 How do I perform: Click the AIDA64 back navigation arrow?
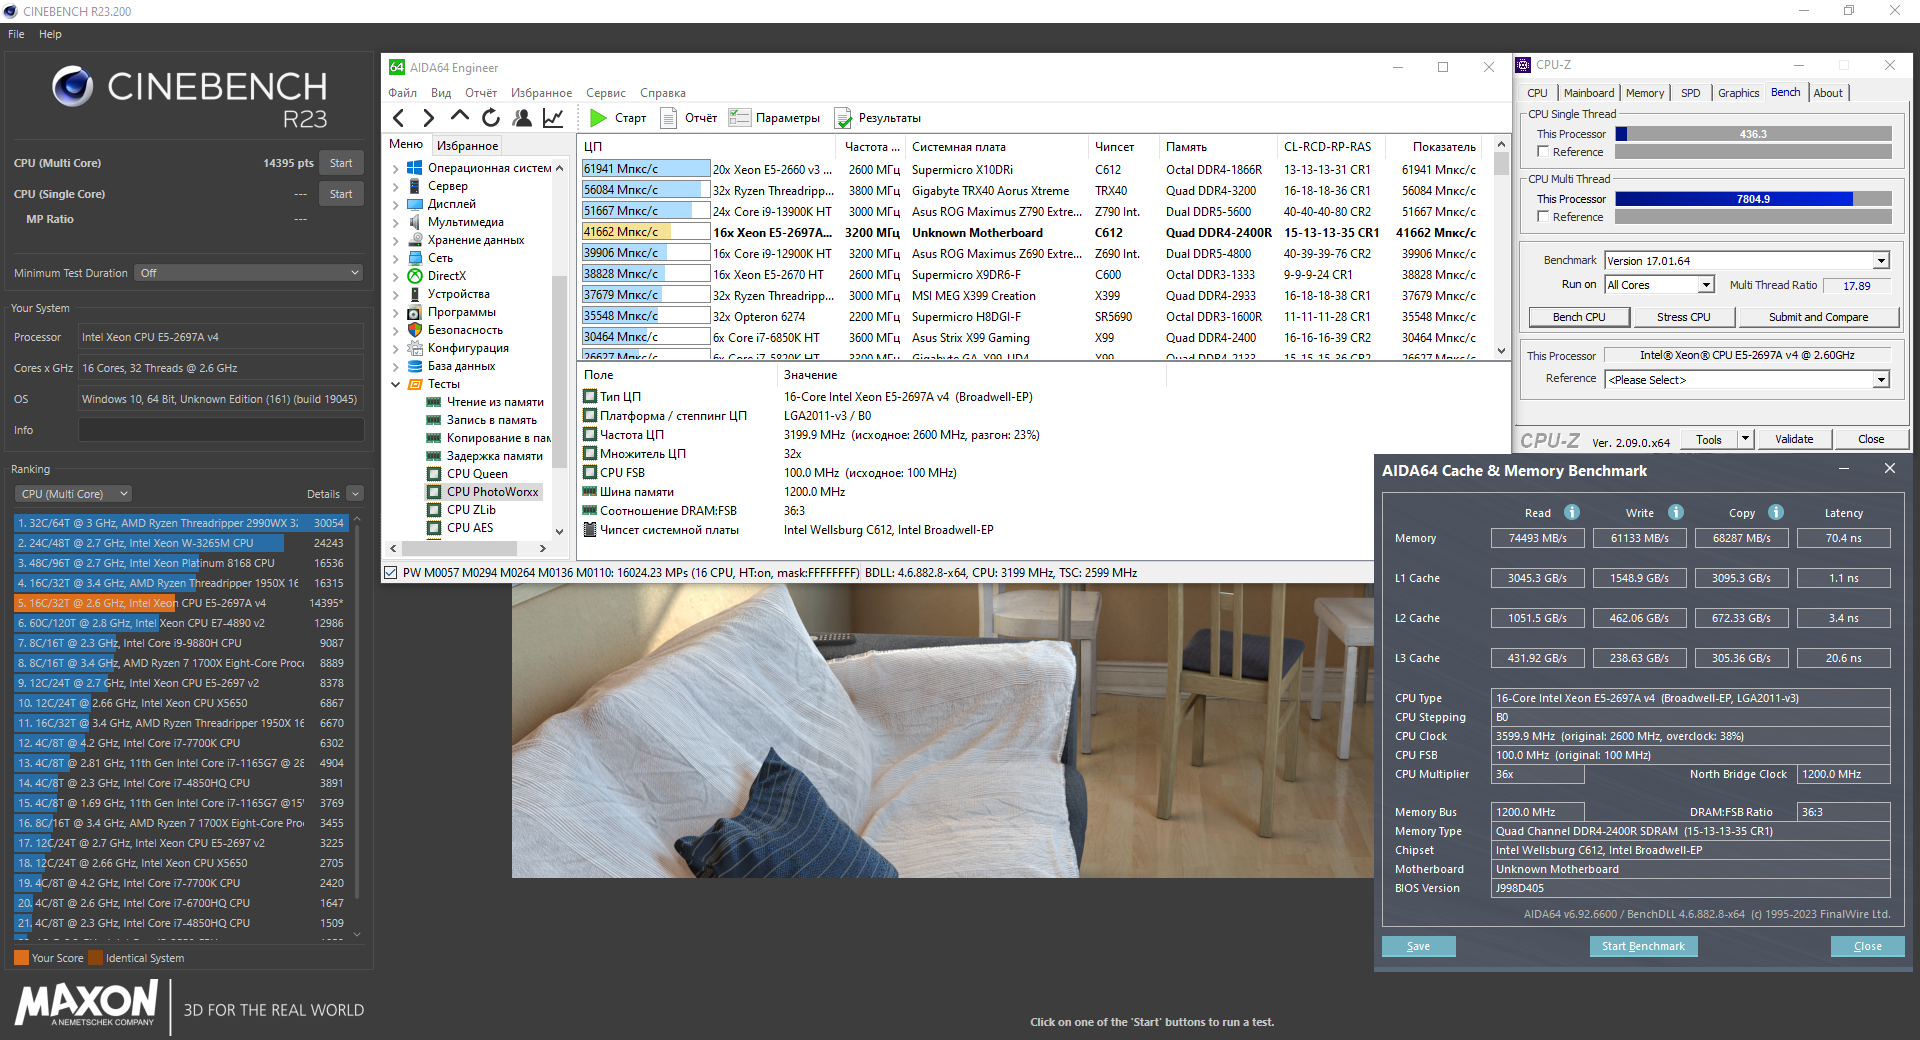(399, 118)
